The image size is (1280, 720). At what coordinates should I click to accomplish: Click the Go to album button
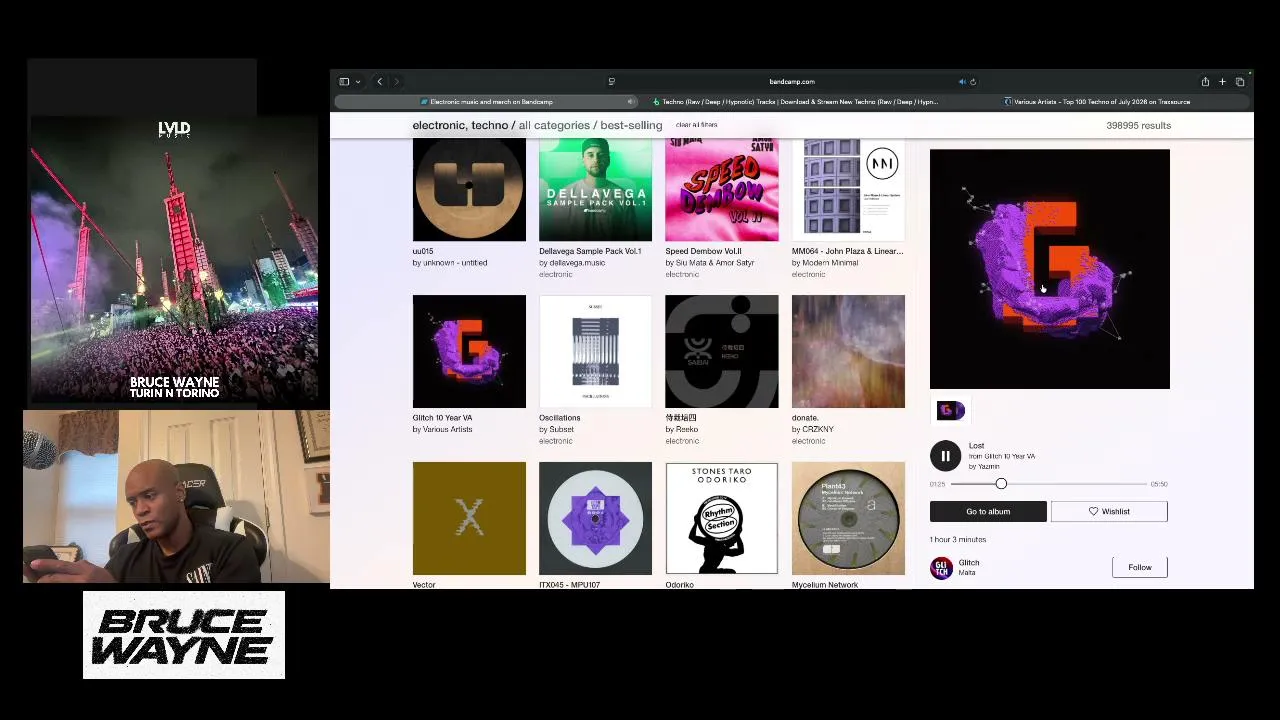point(988,512)
